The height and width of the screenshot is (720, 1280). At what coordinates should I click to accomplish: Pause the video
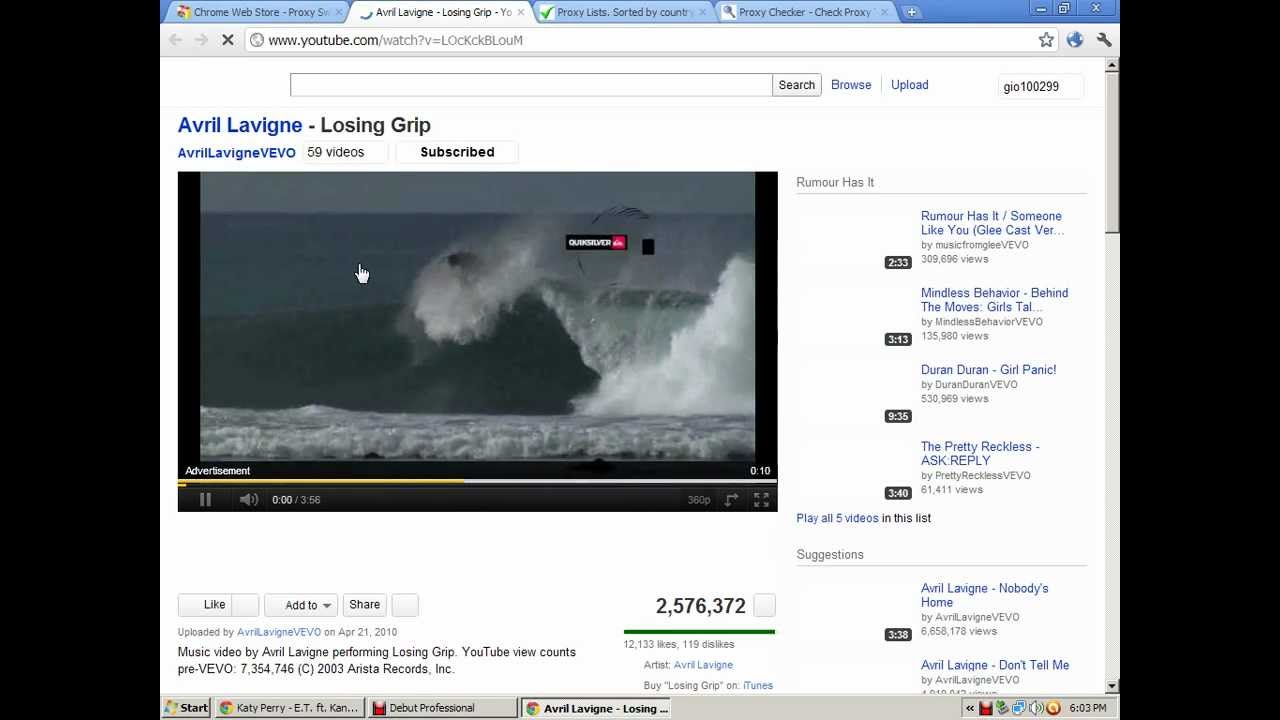205,500
